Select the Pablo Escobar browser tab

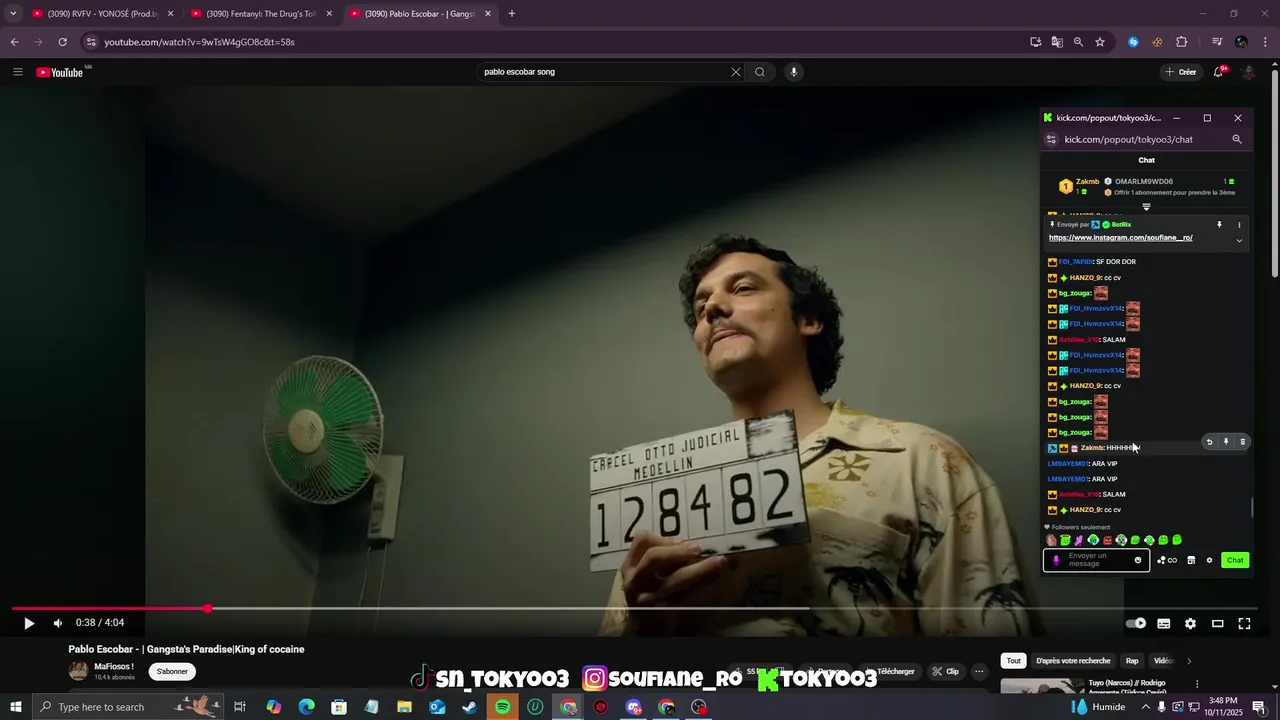tap(419, 14)
